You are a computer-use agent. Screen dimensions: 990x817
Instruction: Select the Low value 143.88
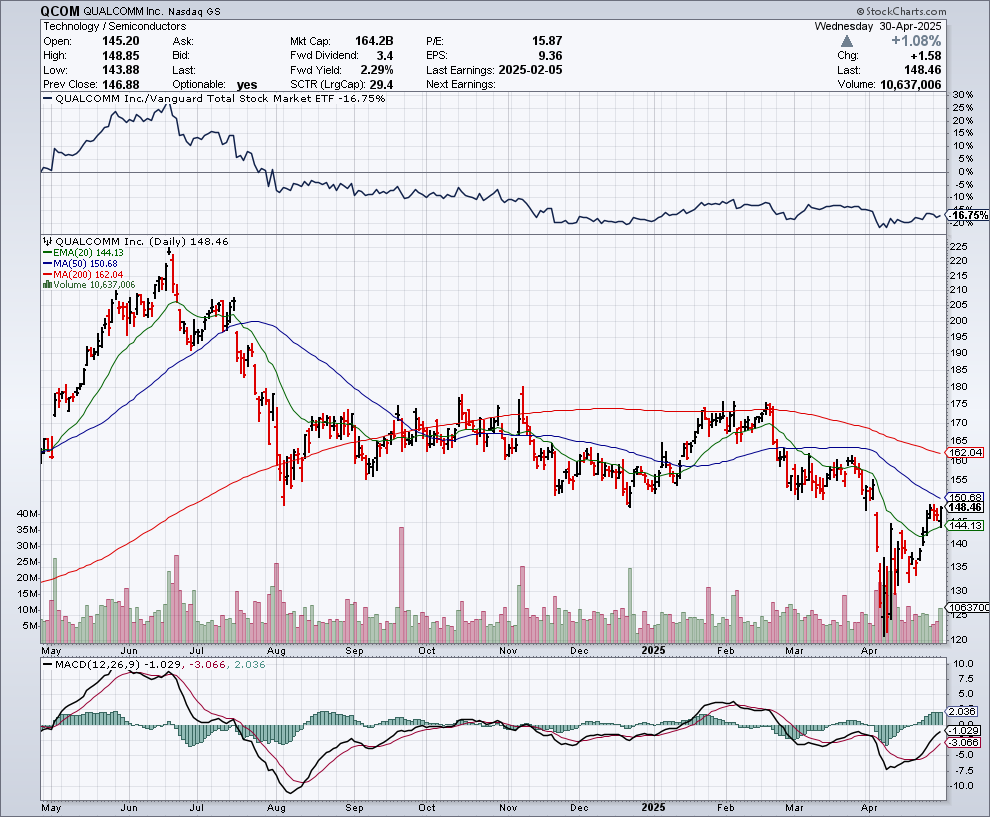121,70
